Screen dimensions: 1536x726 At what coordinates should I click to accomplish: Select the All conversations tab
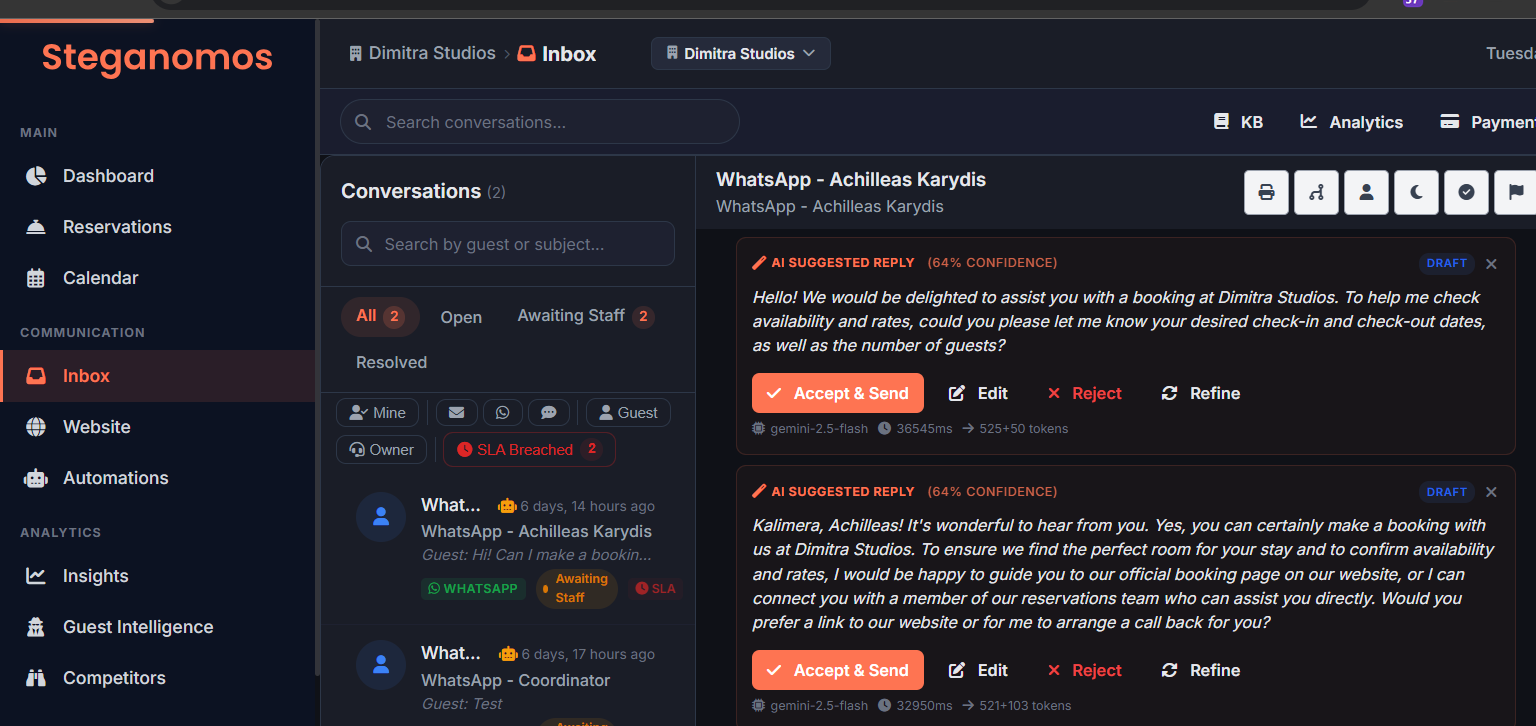[x=380, y=316]
